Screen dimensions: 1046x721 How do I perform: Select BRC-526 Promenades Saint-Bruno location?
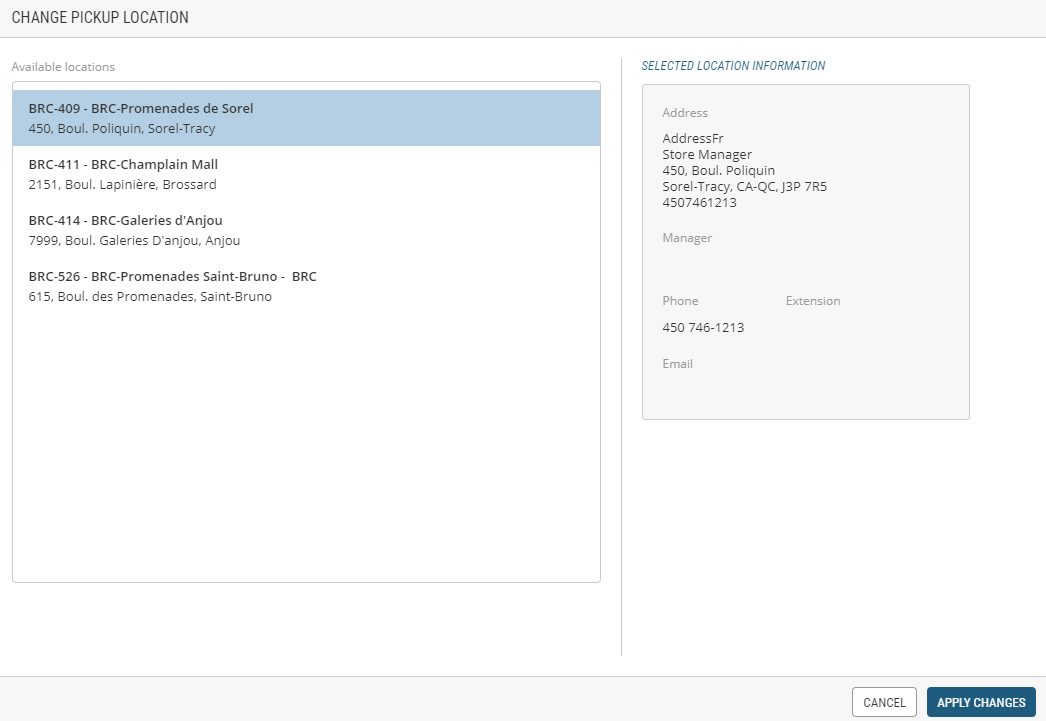pos(306,286)
